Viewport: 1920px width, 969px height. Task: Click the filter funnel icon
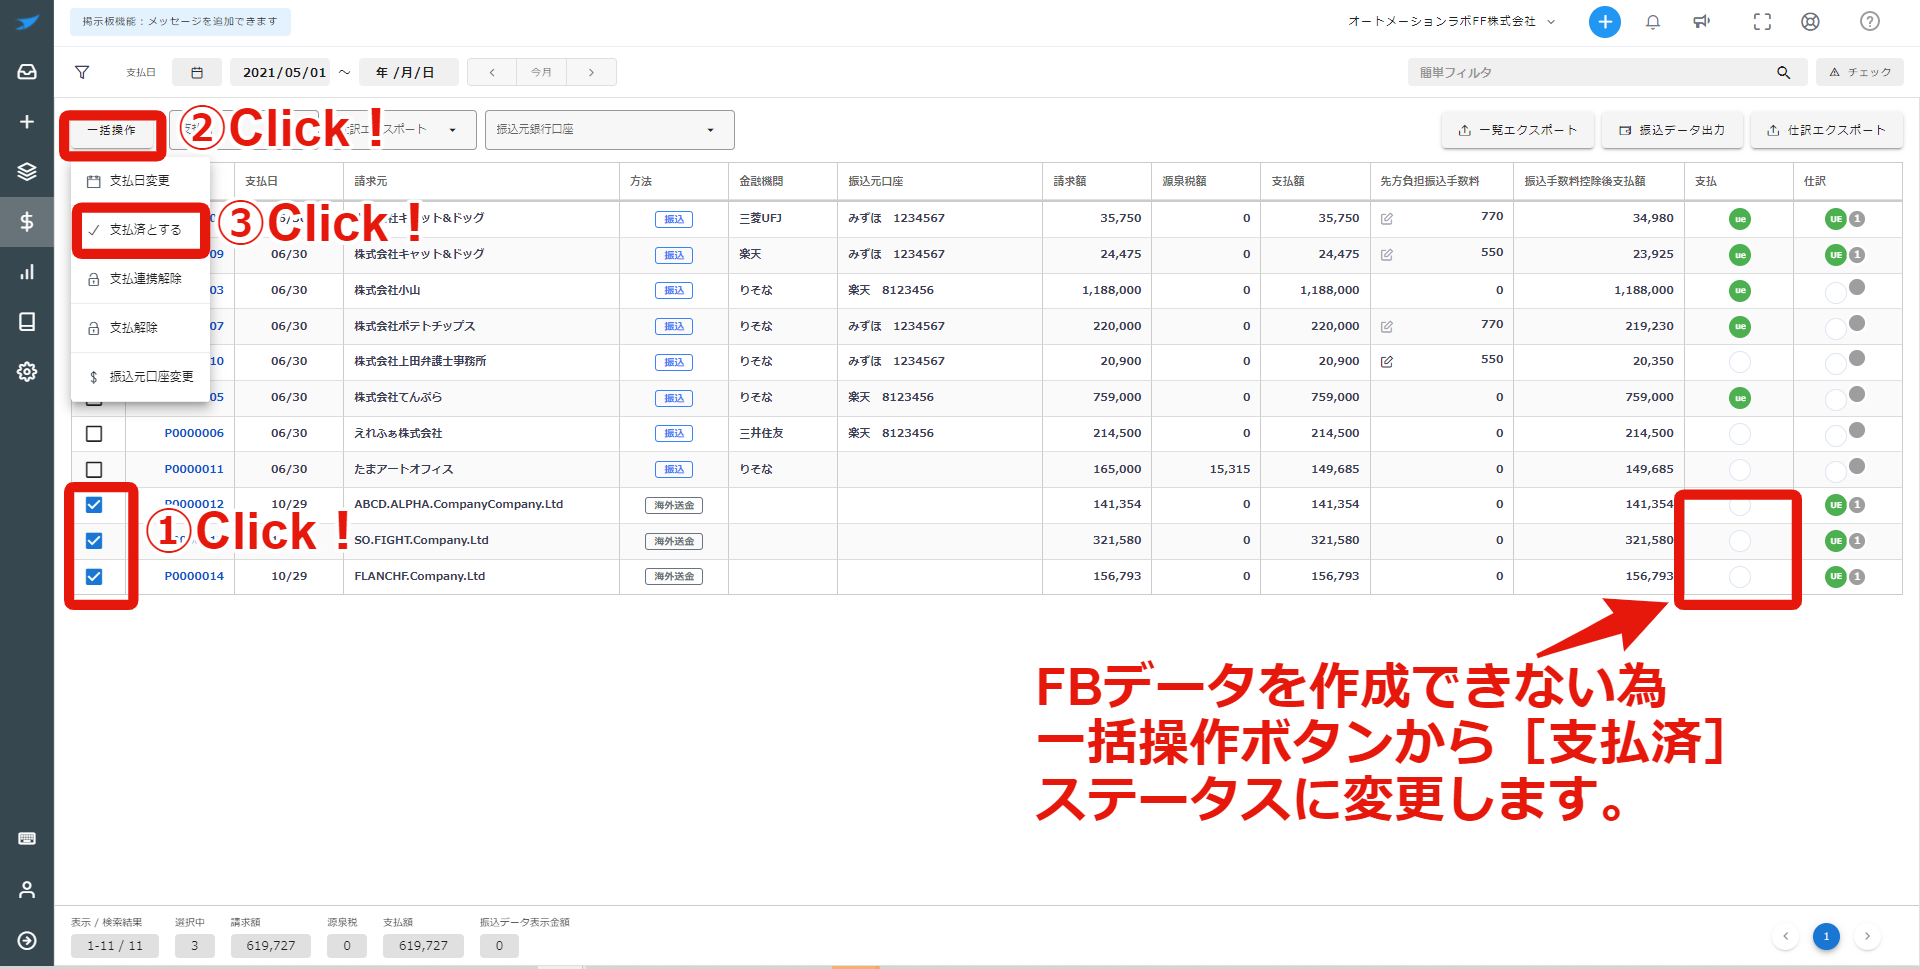[82, 72]
